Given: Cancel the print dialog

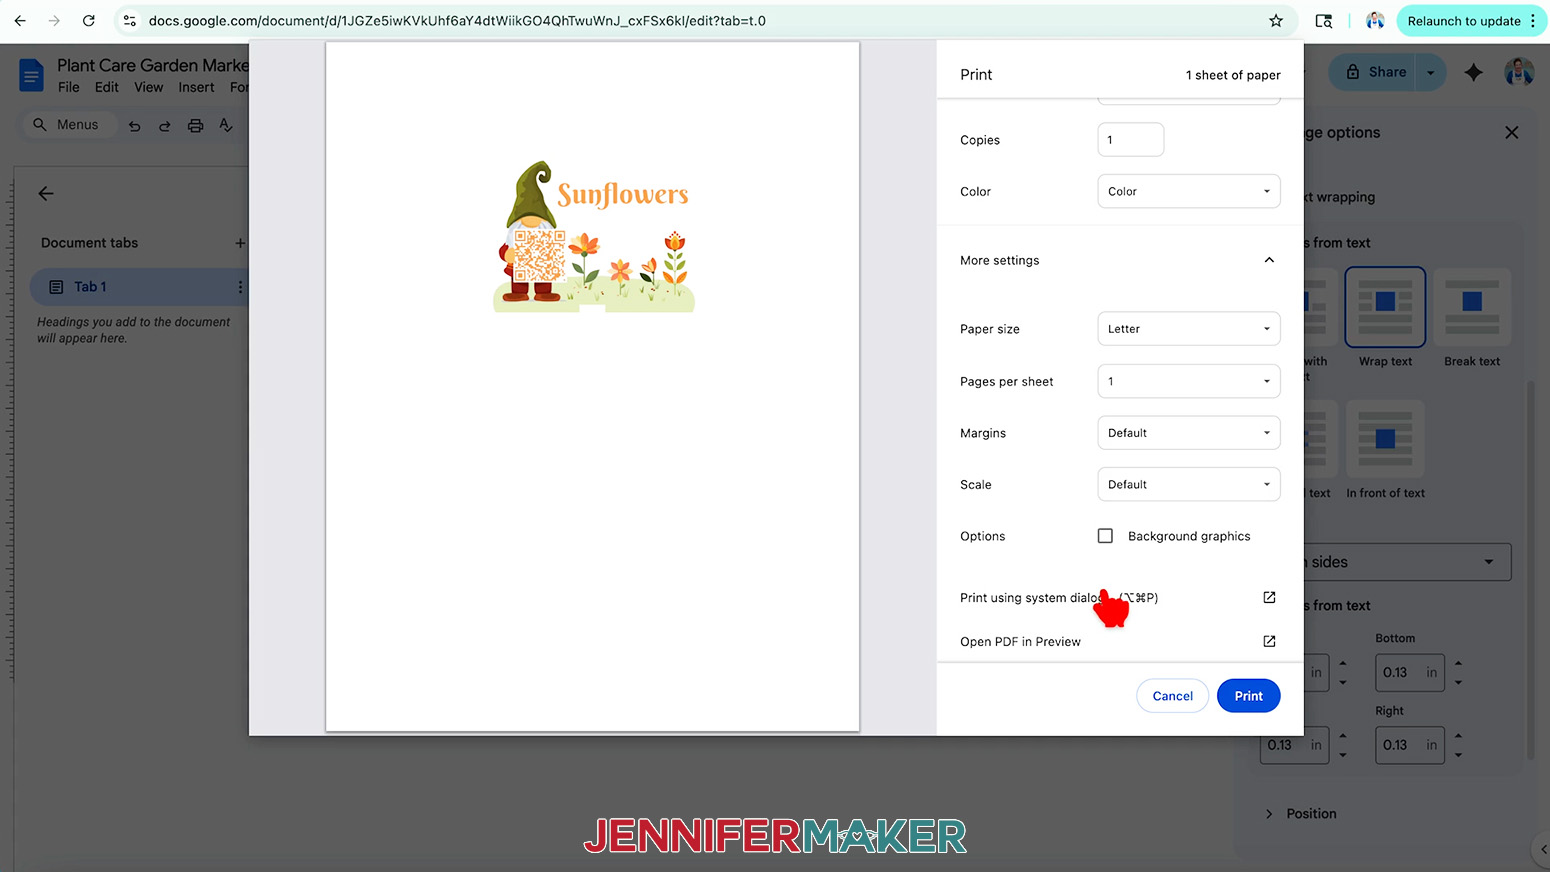Looking at the screenshot, I should pyautogui.click(x=1172, y=696).
